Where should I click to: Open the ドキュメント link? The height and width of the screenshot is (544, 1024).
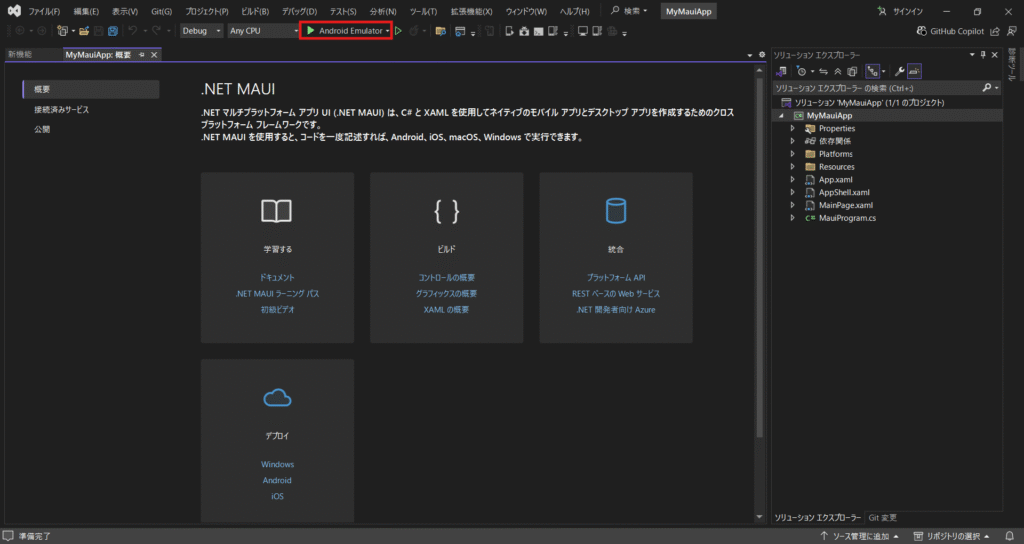(277, 278)
